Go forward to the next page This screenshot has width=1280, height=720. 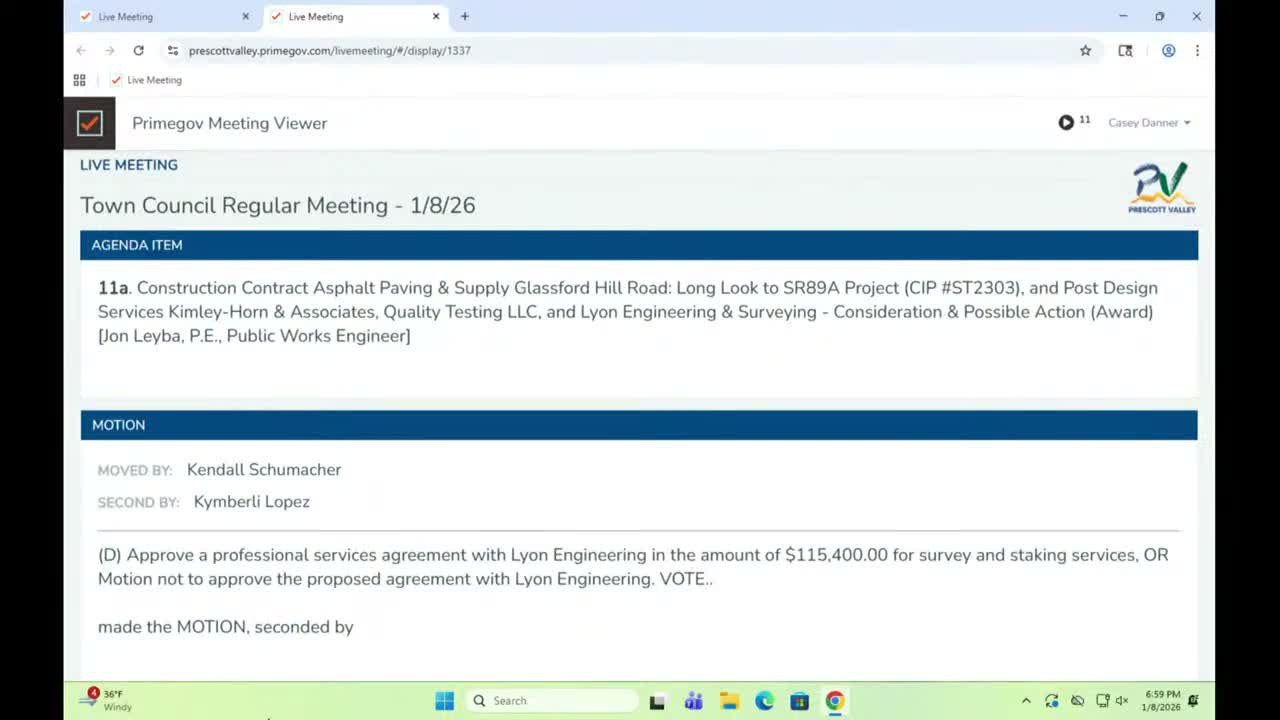click(110, 50)
